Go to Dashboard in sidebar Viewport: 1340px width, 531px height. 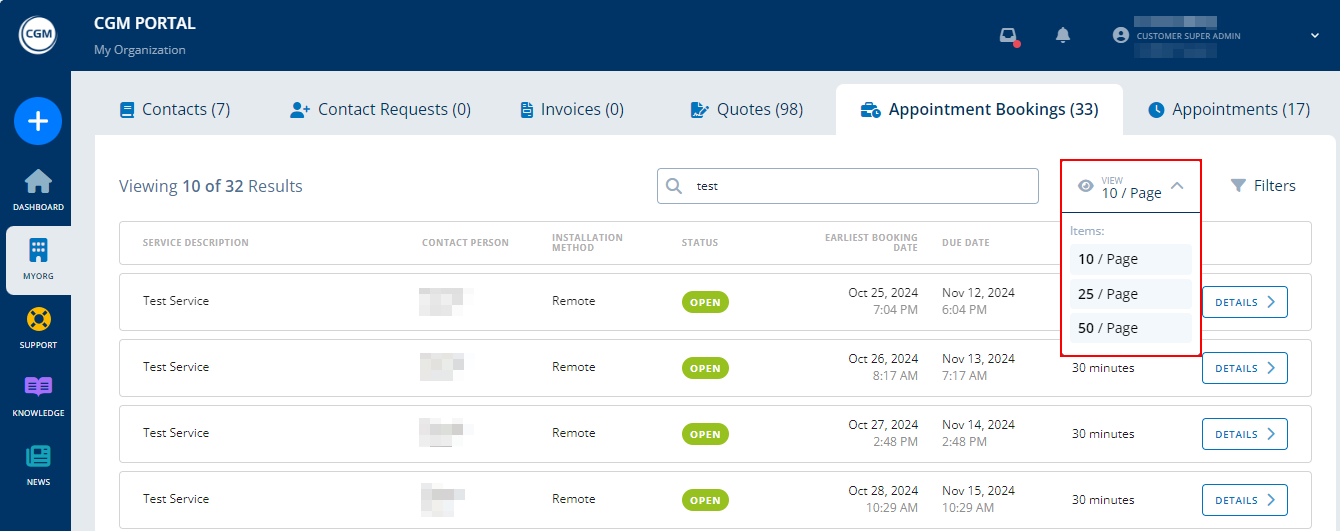[x=38, y=190]
